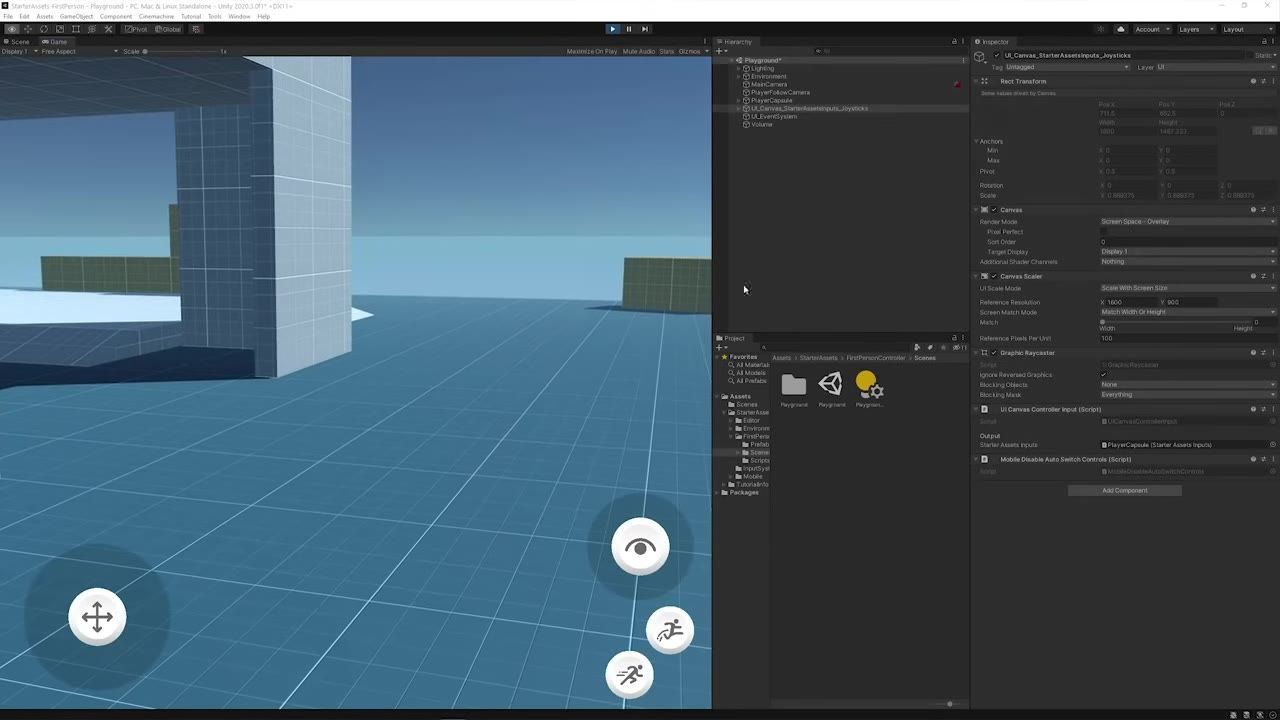Toggle the GameObject active checkbox in Inspector
Image resolution: width=1280 pixels, height=720 pixels.
coord(997,56)
